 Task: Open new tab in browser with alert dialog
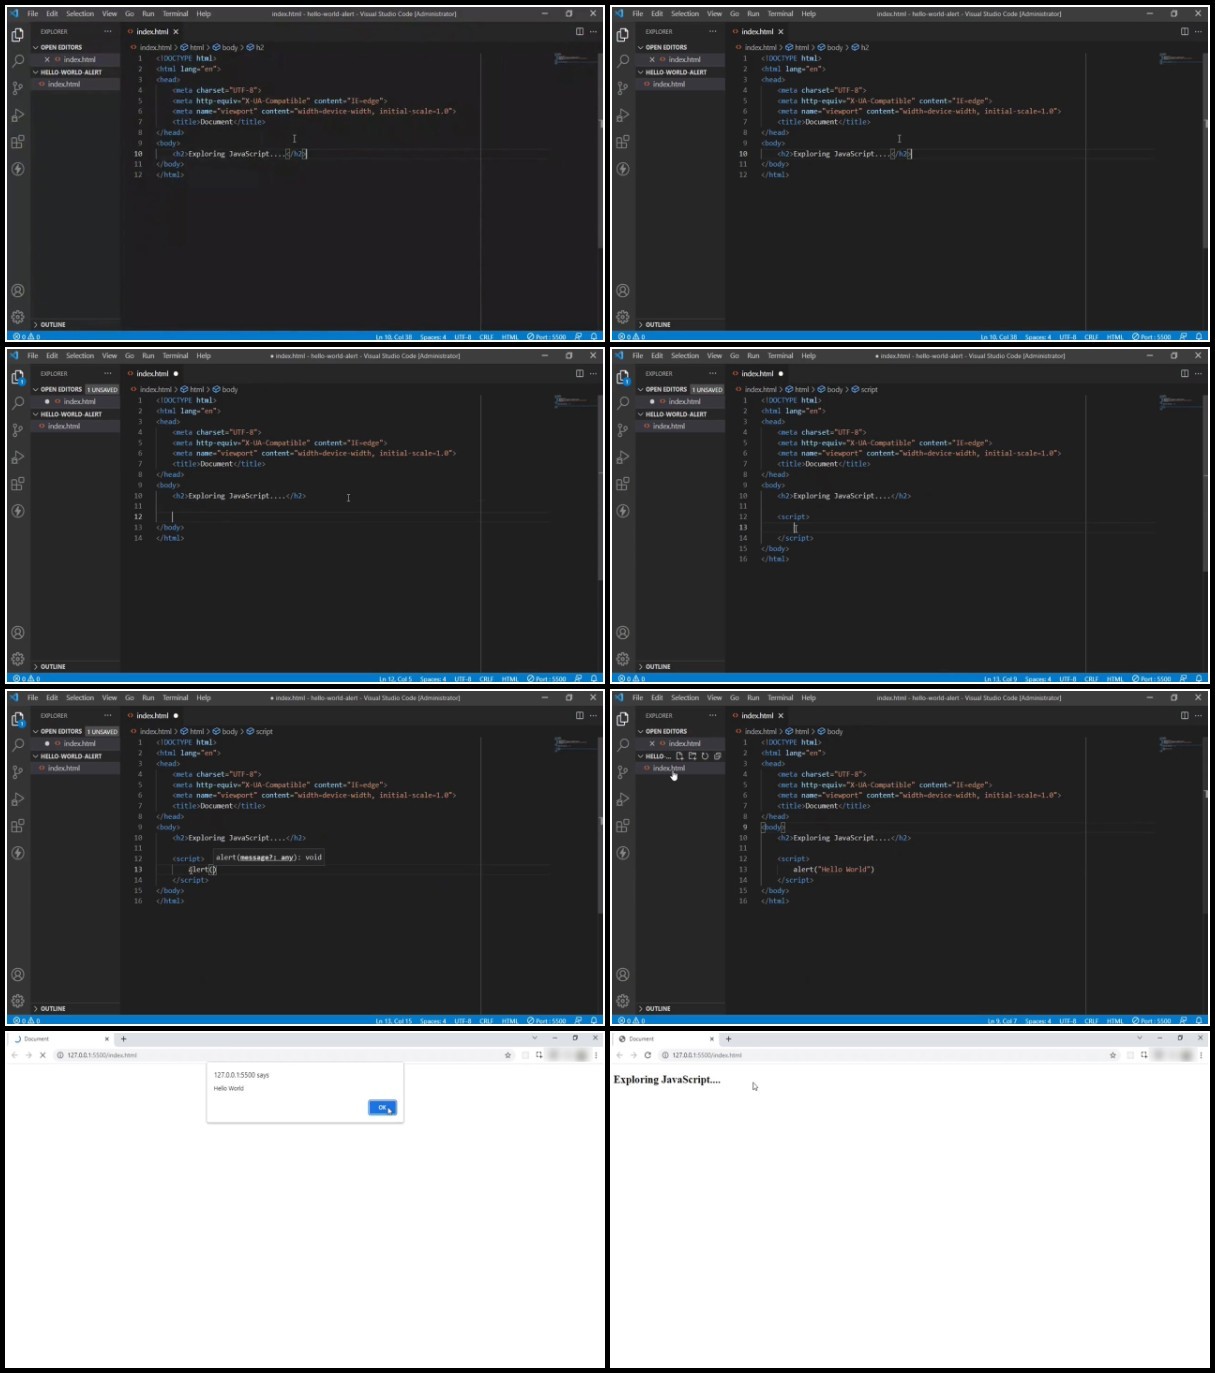(124, 1039)
